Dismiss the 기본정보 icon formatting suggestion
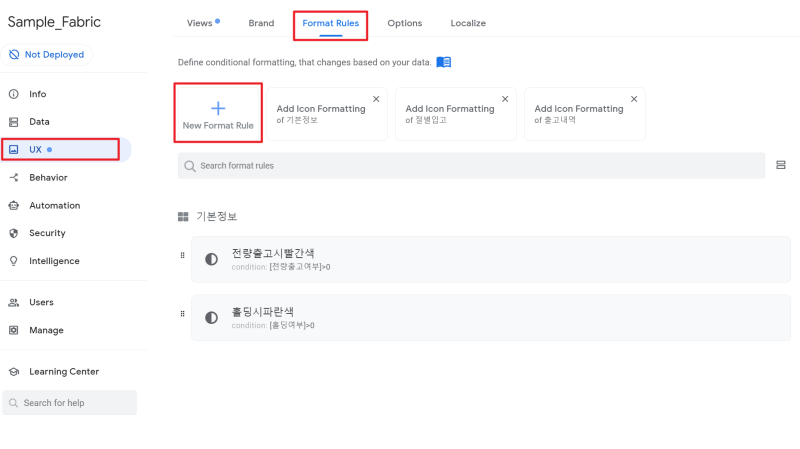This screenshot has width=800, height=449. (376, 99)
